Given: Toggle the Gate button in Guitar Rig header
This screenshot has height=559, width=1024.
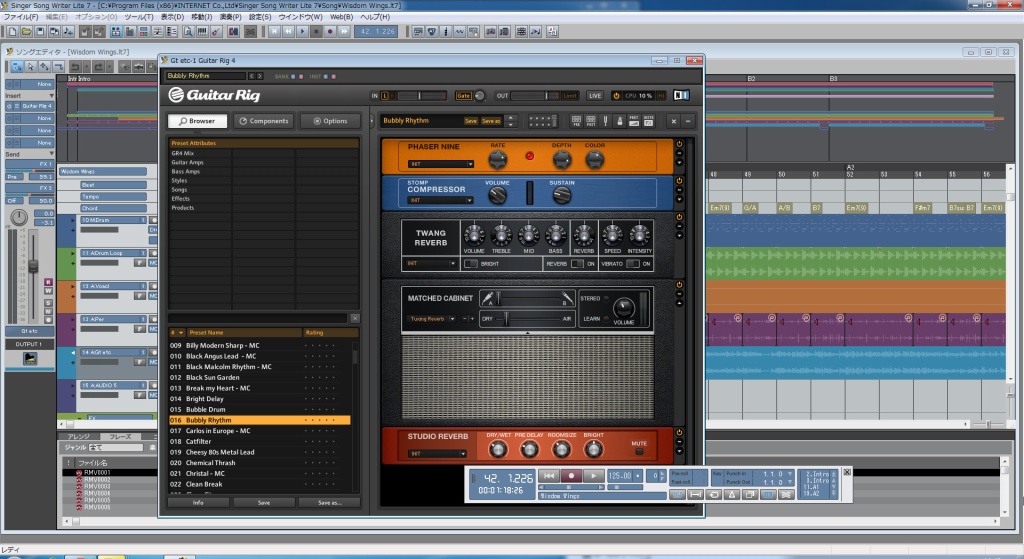Looking at the screenshot, I should coord(463,95).
